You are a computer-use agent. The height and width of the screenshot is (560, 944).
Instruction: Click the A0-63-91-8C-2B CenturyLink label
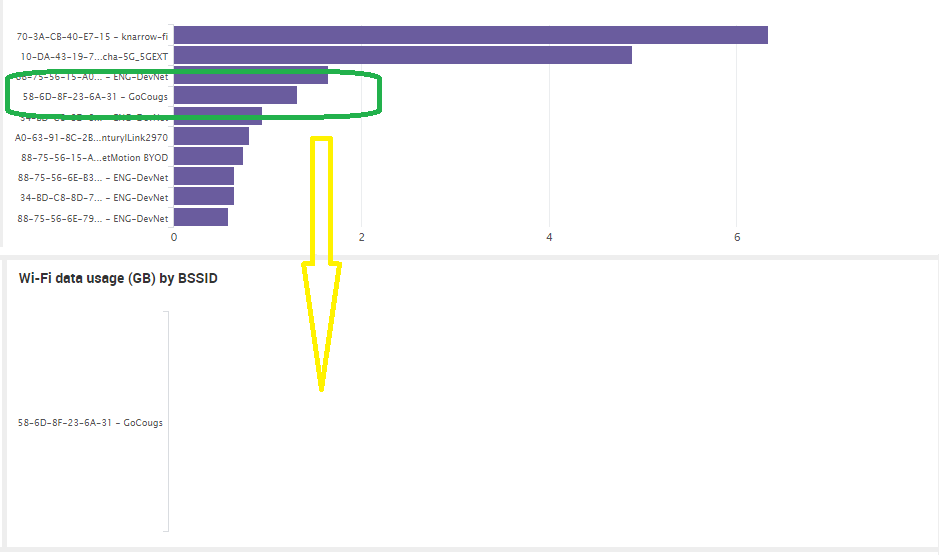tap(92, 138)
